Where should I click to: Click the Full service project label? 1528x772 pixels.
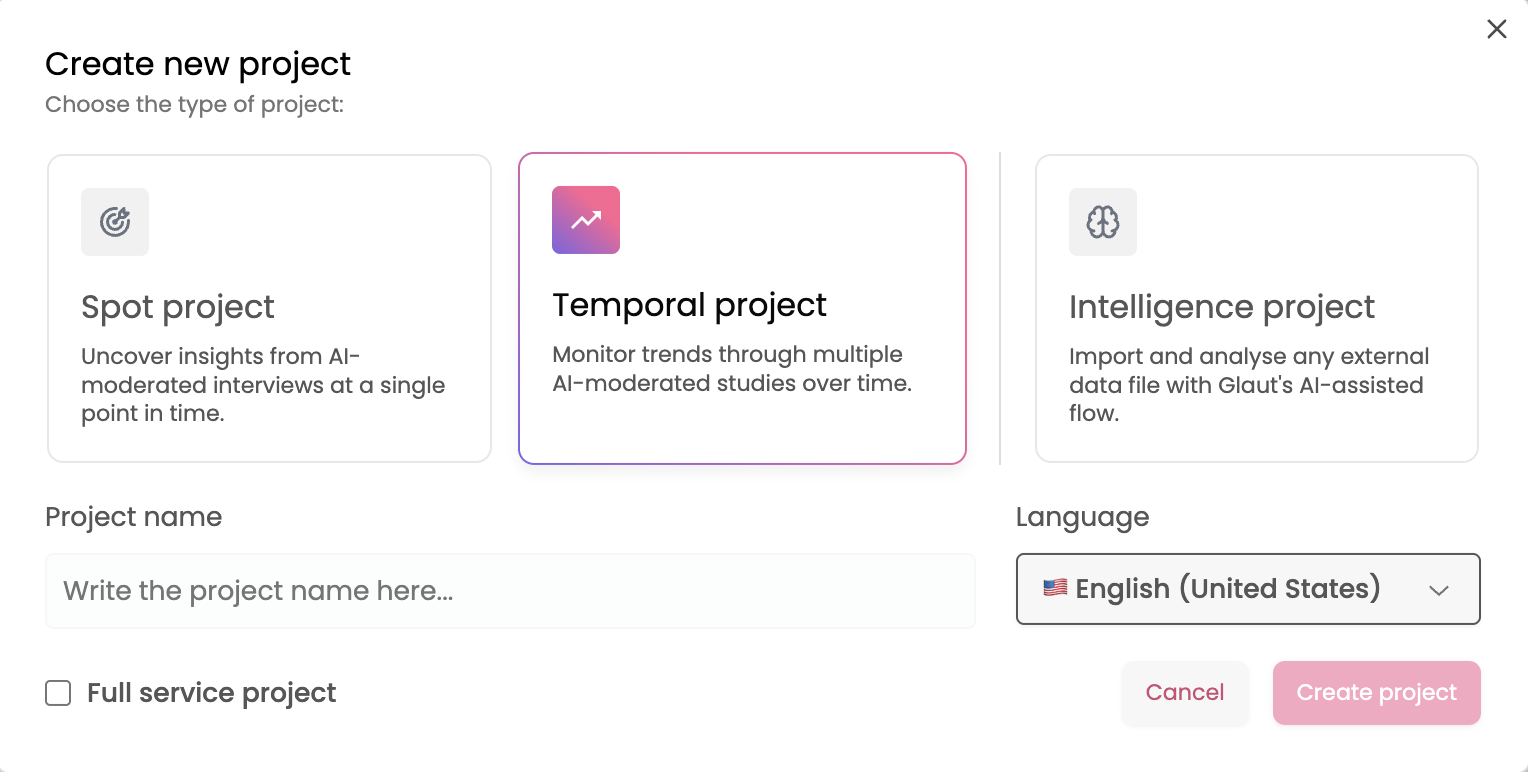point(212,693)
